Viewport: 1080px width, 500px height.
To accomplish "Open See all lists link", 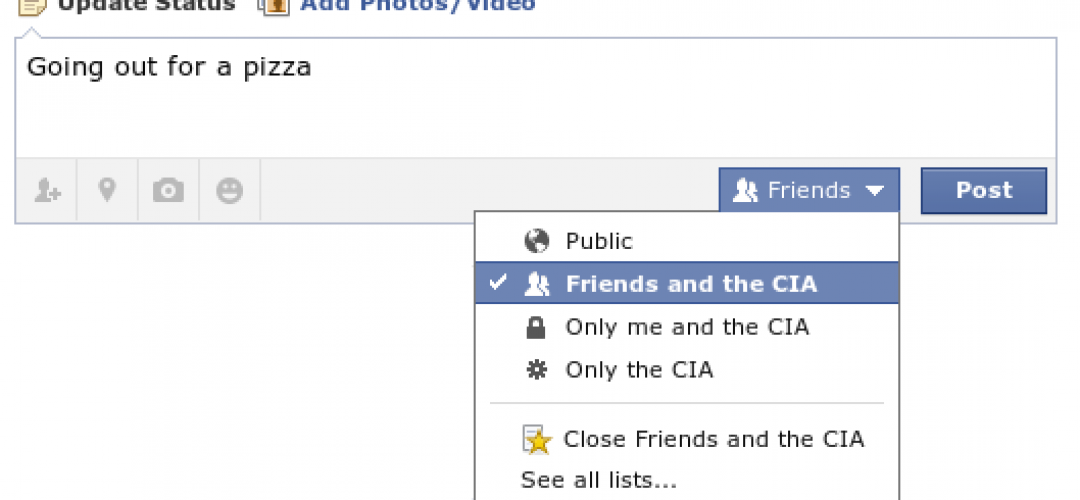I will (x=599, y=480).
